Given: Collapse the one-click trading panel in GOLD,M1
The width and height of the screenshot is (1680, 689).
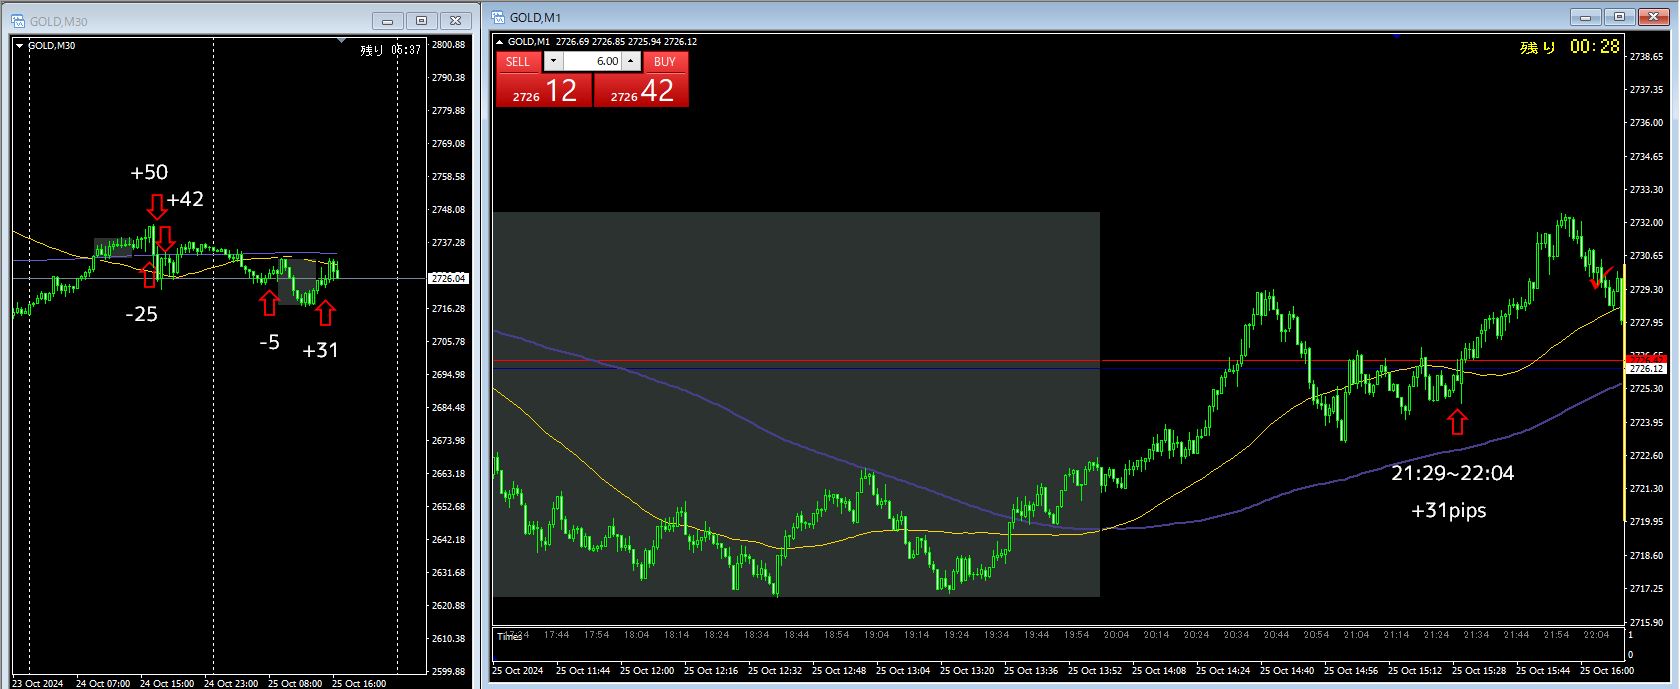Looking at the screenshot, I should tap(500, 42).
